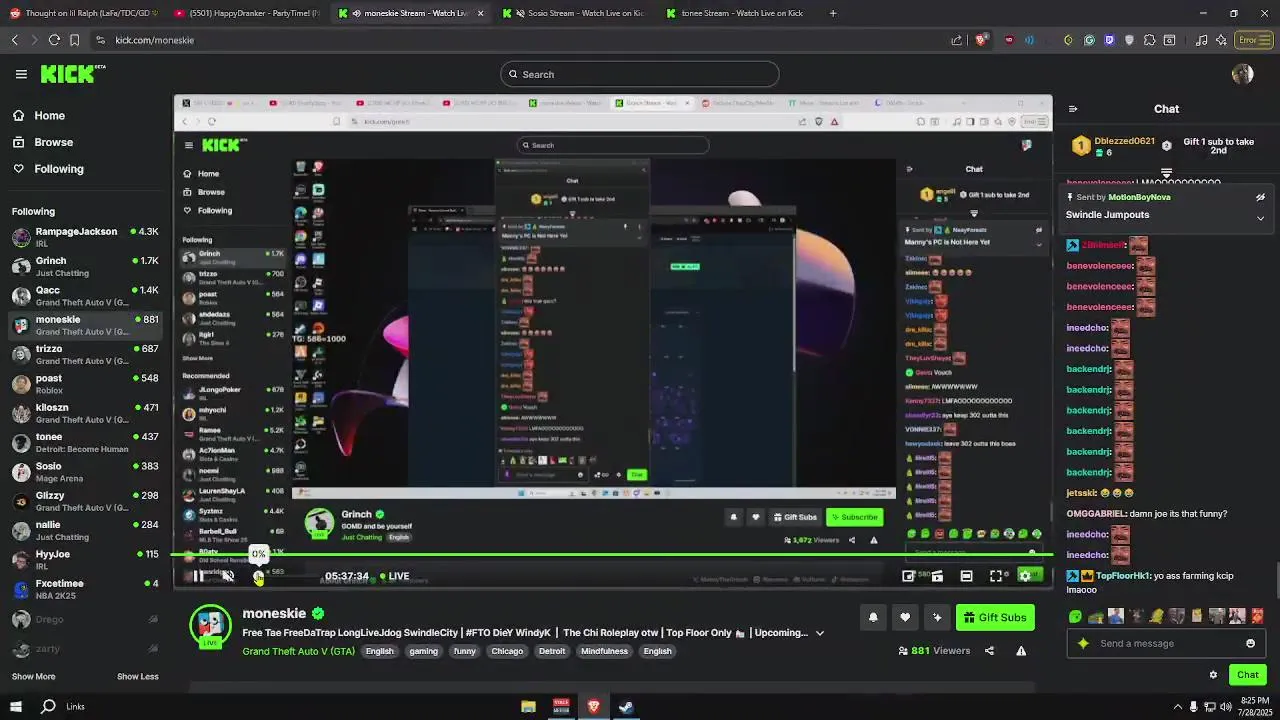
Task: Expand the stream title description
Action: click(820, 633)
